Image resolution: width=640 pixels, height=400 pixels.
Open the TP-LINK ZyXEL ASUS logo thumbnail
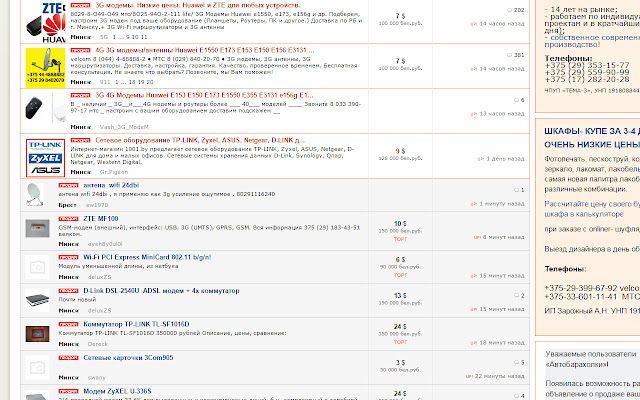(45, 158)
